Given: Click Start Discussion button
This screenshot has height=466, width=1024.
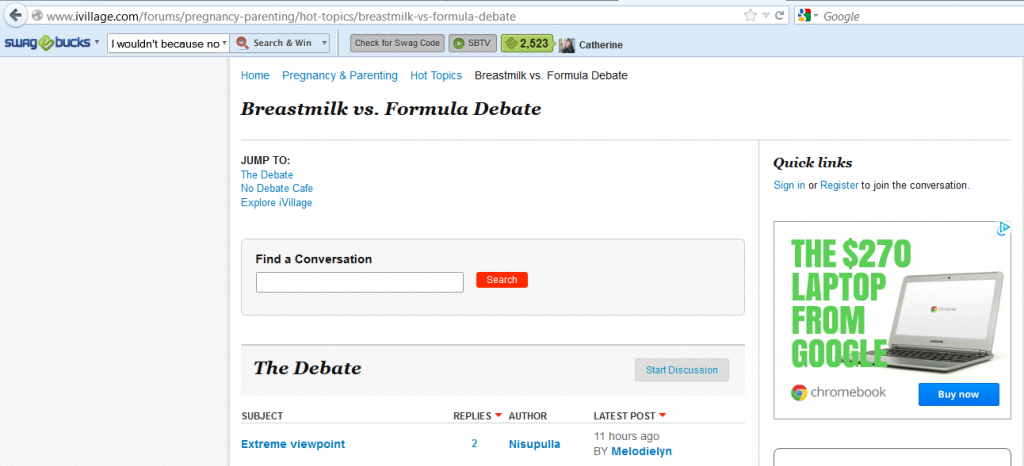Looking at the screenshot, I should point(682,370).
